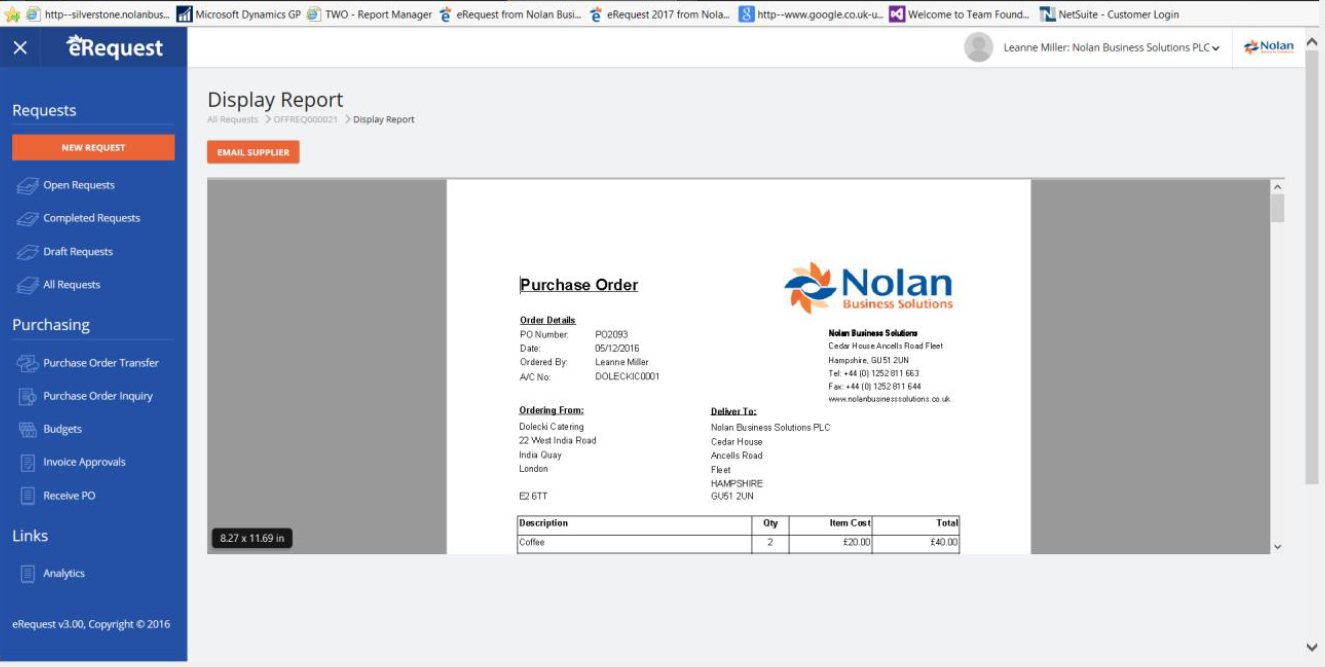
Task: Click the Analytics link icon
Action: point(28,573)
